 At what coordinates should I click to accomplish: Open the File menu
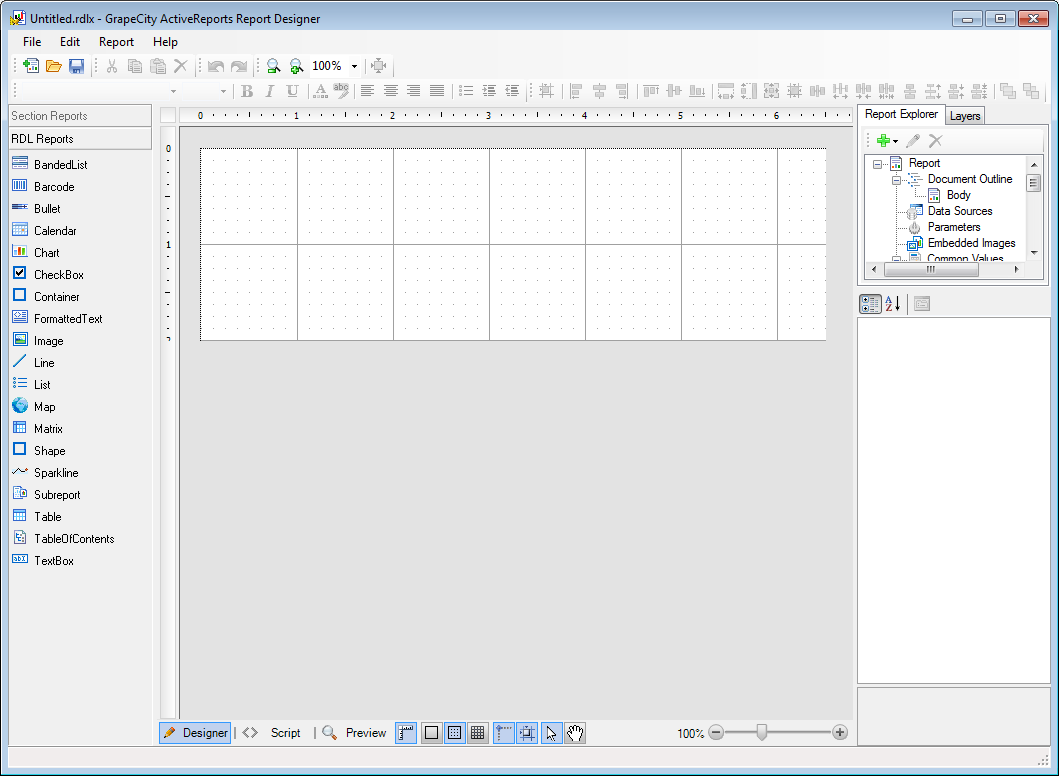point(32,42)
